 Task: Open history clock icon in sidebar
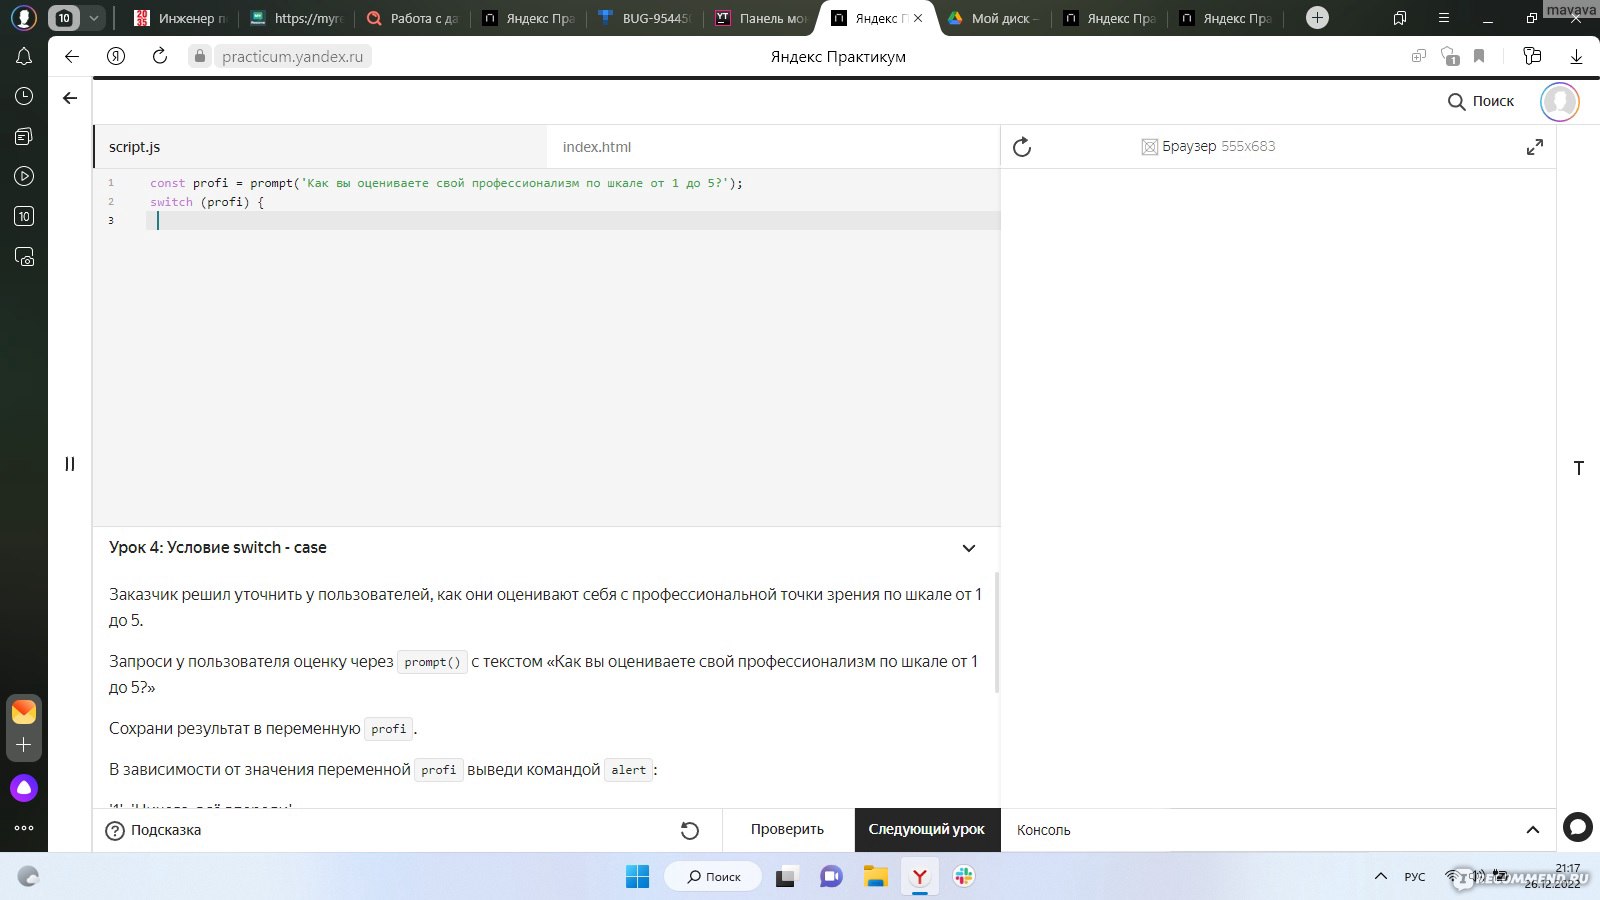pos(24,96)
